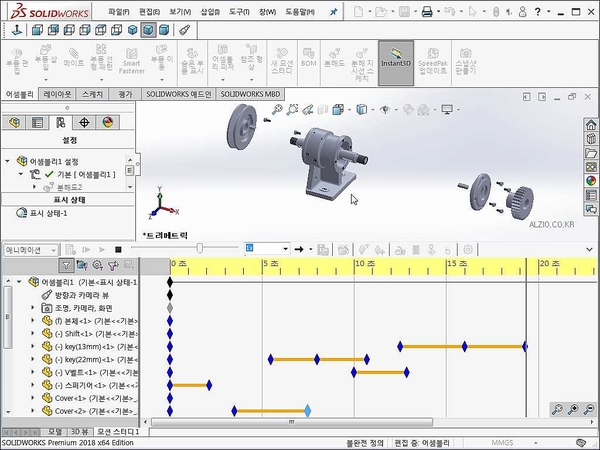Click the light blue key on Cover<2> row

click(308, 411)
